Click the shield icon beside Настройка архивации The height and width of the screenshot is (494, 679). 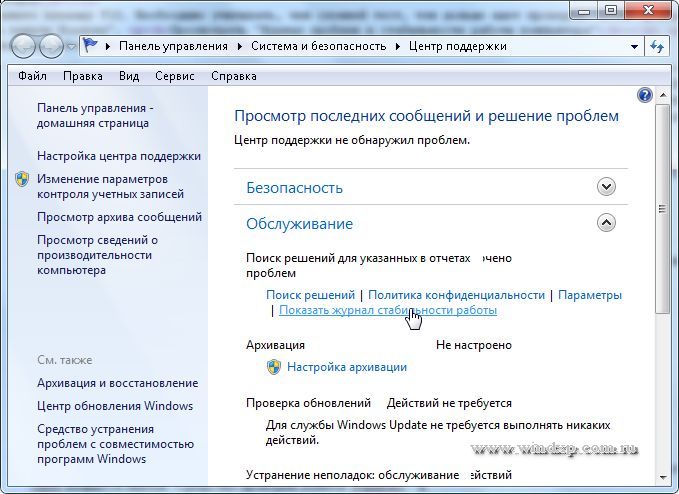point(274,367)
